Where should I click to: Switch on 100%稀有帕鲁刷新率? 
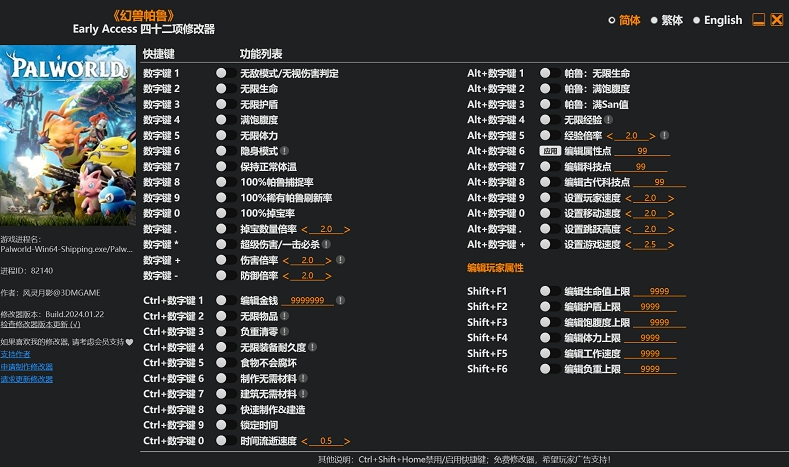226,198
